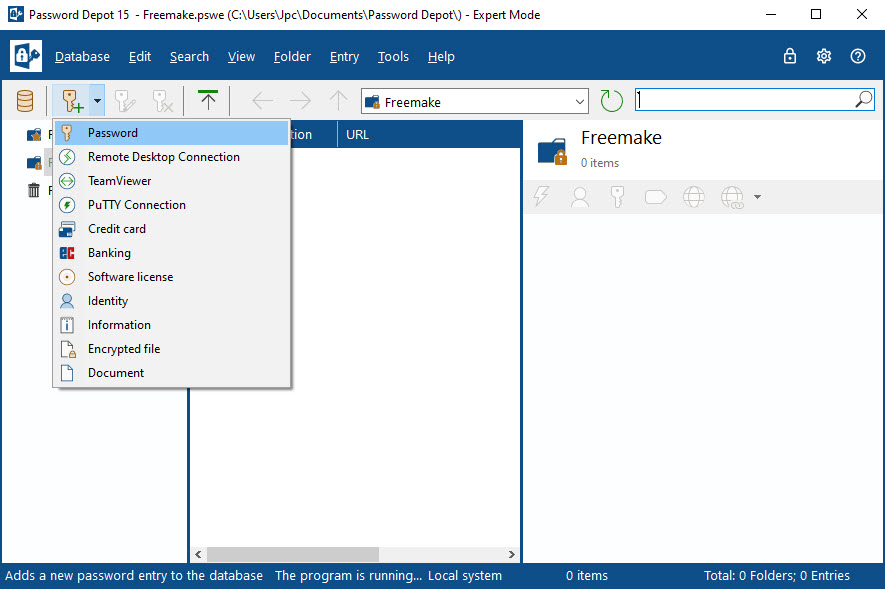Open the Help menu
This screenshot has height=589, width=885.
441,56
